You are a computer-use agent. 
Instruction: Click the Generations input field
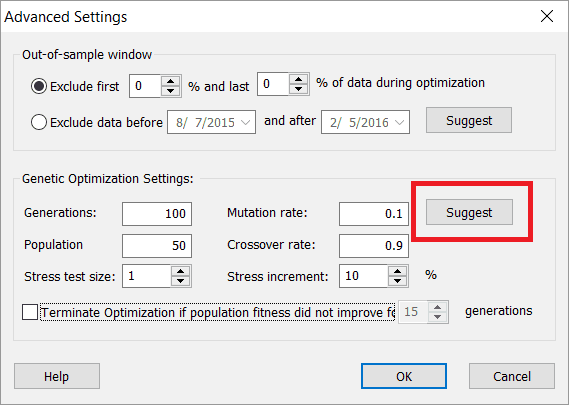pyautogui.click(x=157, y=214)
